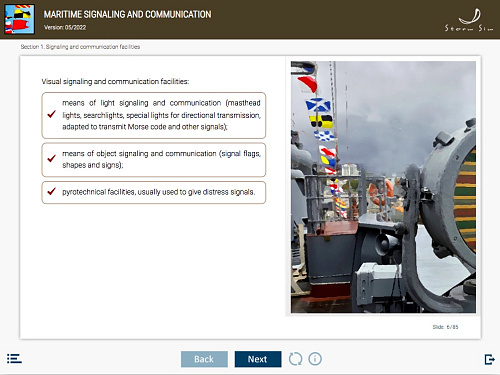Open the table of contents list icon
Viewport: 500px width, 375px height.
(14, 359)
